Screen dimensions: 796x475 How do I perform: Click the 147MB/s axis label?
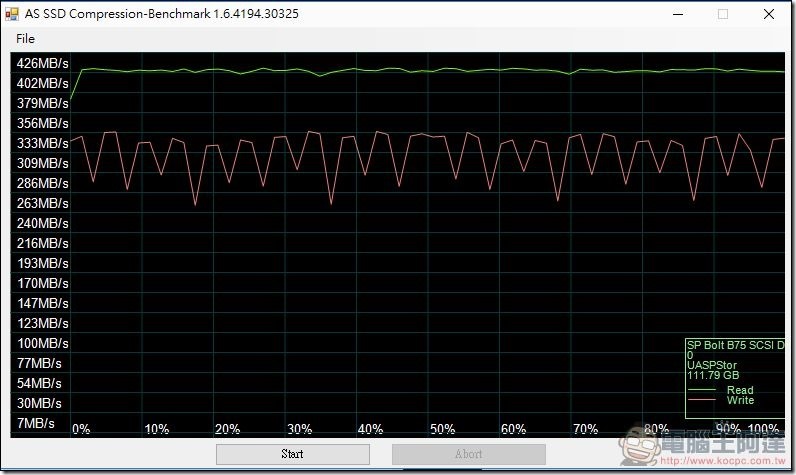(42, 303)
